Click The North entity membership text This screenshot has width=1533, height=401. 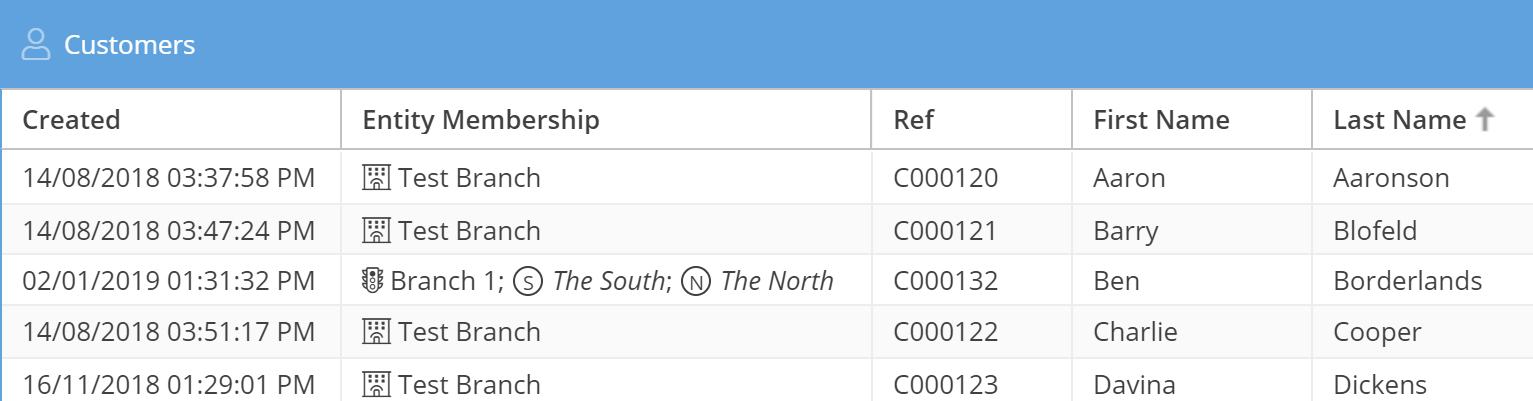coord(777,282)
